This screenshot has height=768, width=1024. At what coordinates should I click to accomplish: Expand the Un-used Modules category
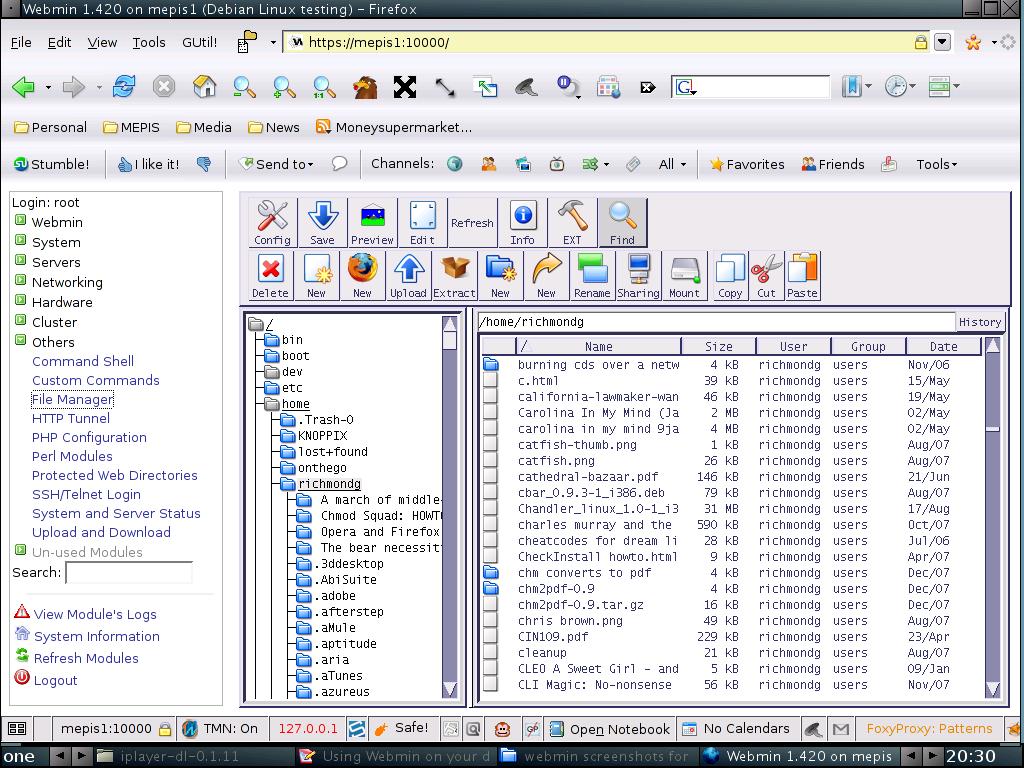[x=21, y=550]
